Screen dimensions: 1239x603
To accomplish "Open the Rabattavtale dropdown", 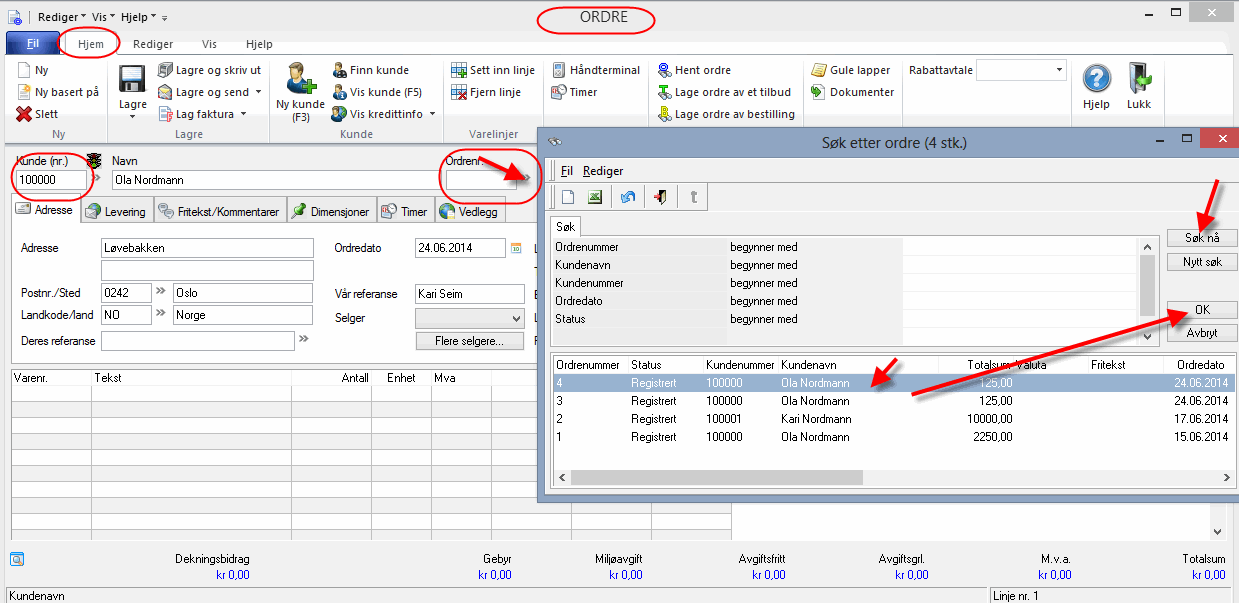I will (x=1059, y=70).
